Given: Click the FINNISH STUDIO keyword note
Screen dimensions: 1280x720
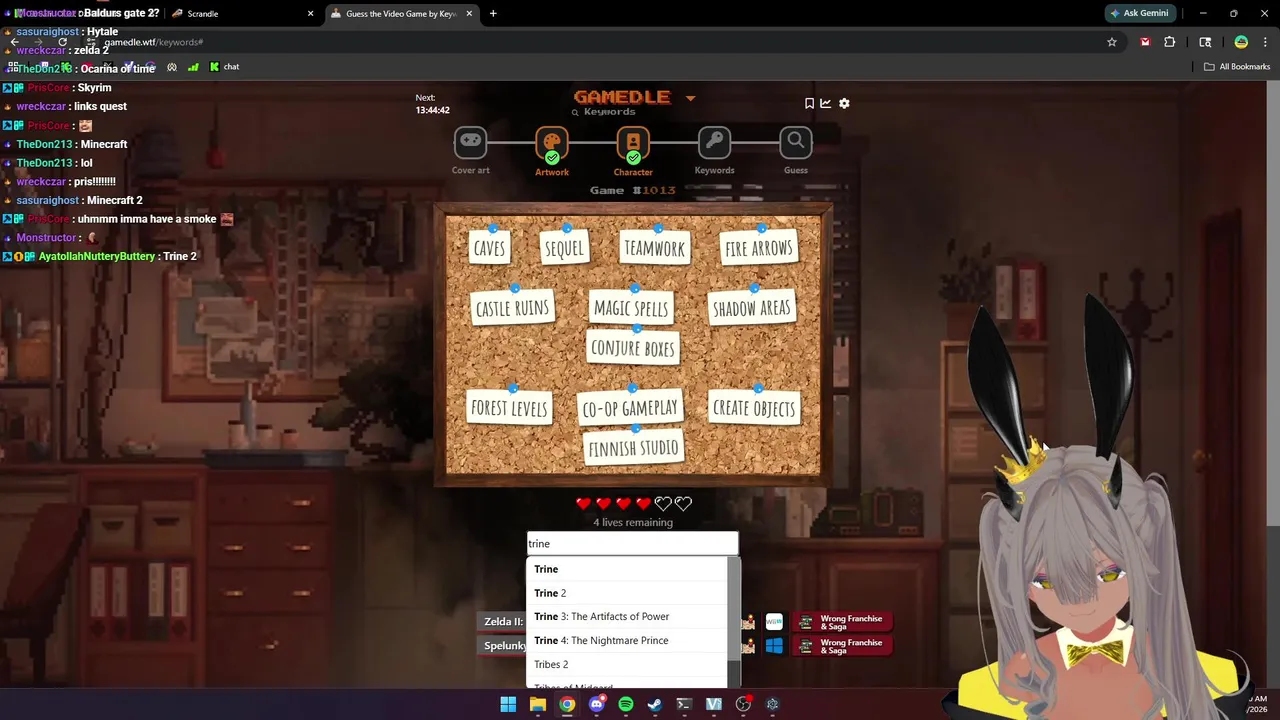Looking at the screenshot, I should tap(634, 448).
